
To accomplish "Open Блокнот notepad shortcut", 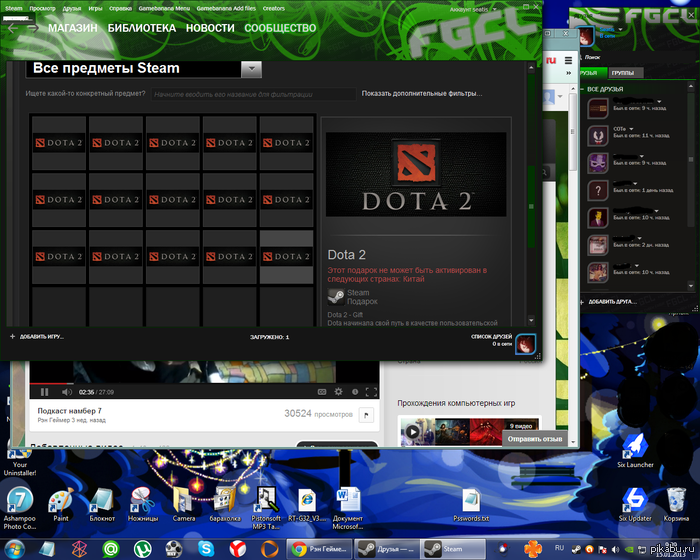I will [102, 505].
